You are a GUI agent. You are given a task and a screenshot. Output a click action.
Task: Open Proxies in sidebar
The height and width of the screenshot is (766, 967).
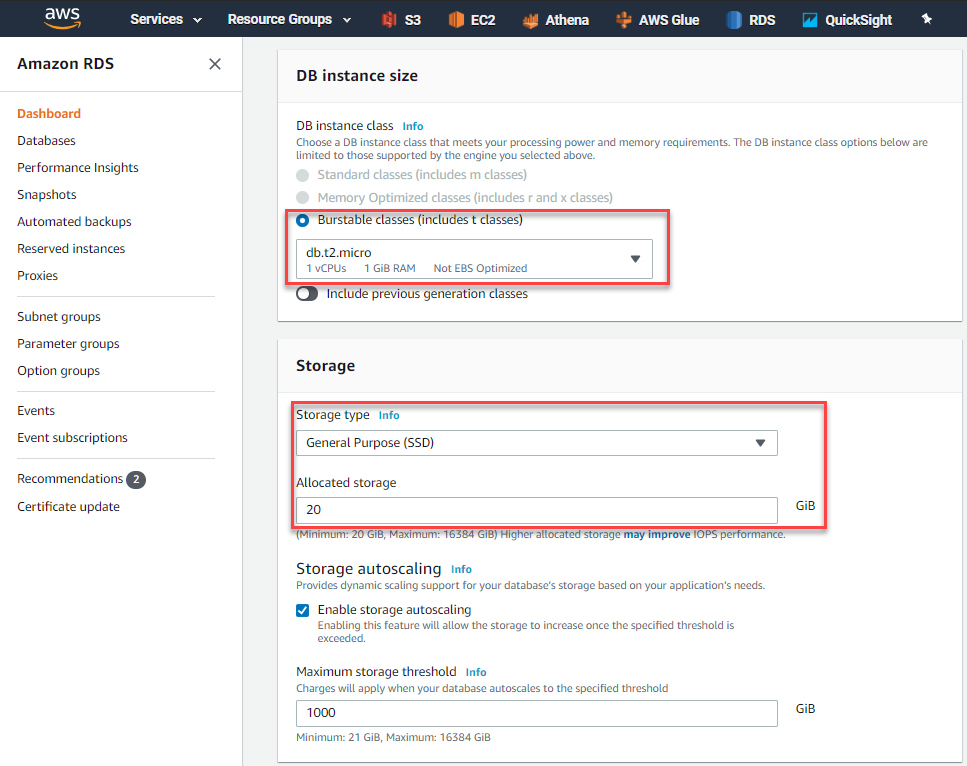point(38,276)
